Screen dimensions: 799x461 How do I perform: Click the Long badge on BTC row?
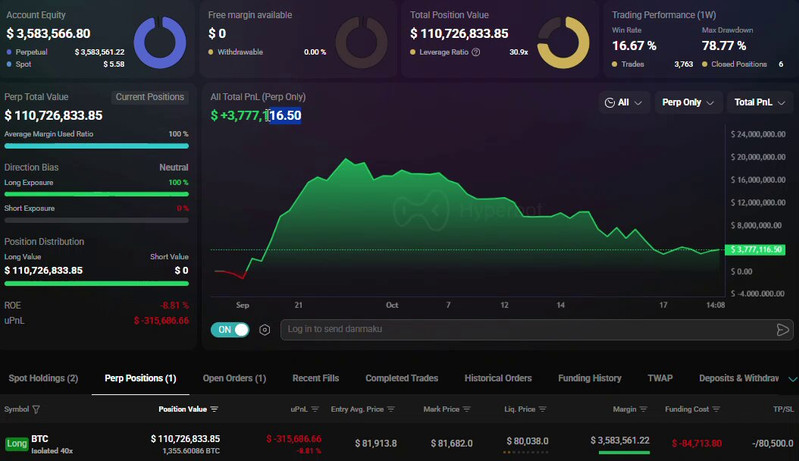[16, 444]
